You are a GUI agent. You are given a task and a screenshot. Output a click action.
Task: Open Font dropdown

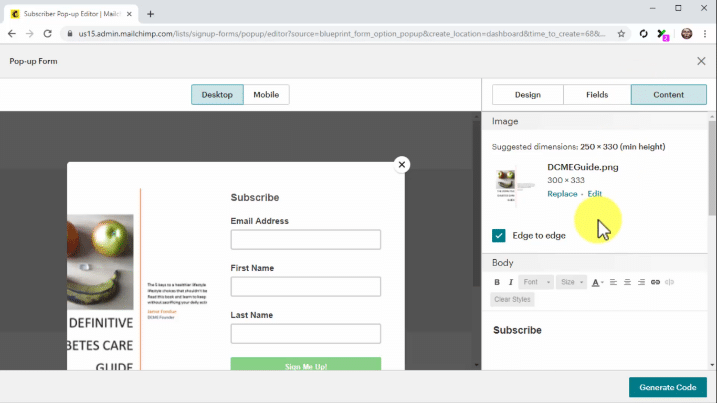pyautogui.click(x=536, y=282)
